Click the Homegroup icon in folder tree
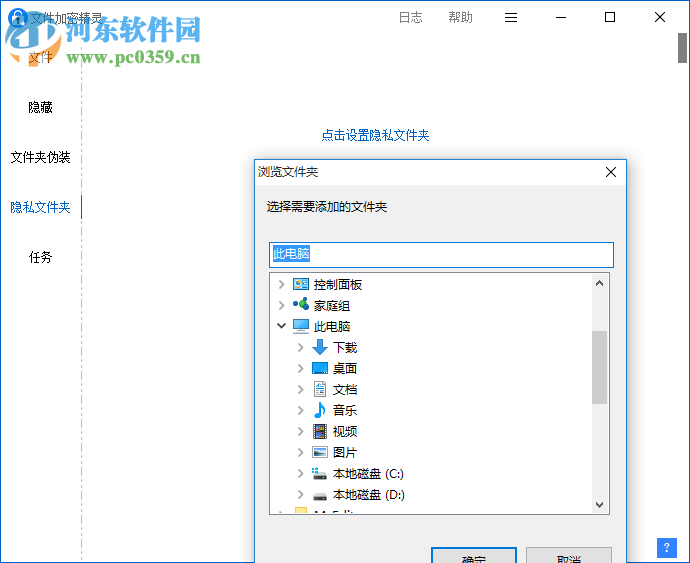This screenshot has height=563, width=690. (301, 305)
